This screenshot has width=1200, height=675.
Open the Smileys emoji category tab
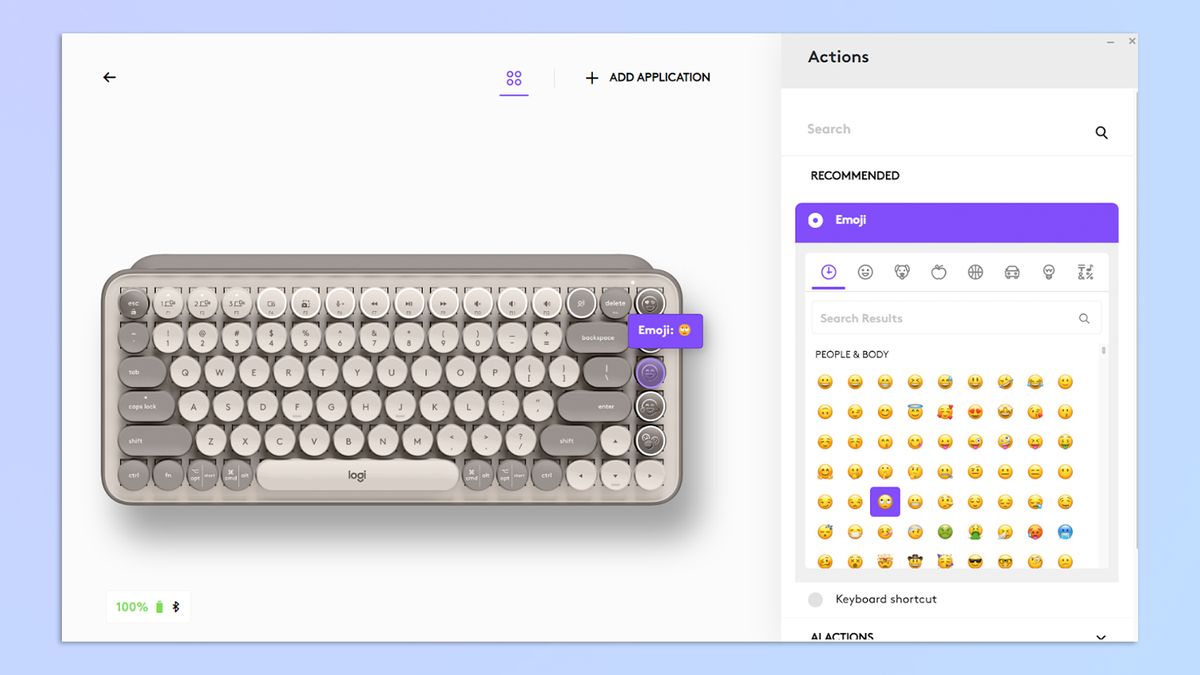(x=866, y=272)
